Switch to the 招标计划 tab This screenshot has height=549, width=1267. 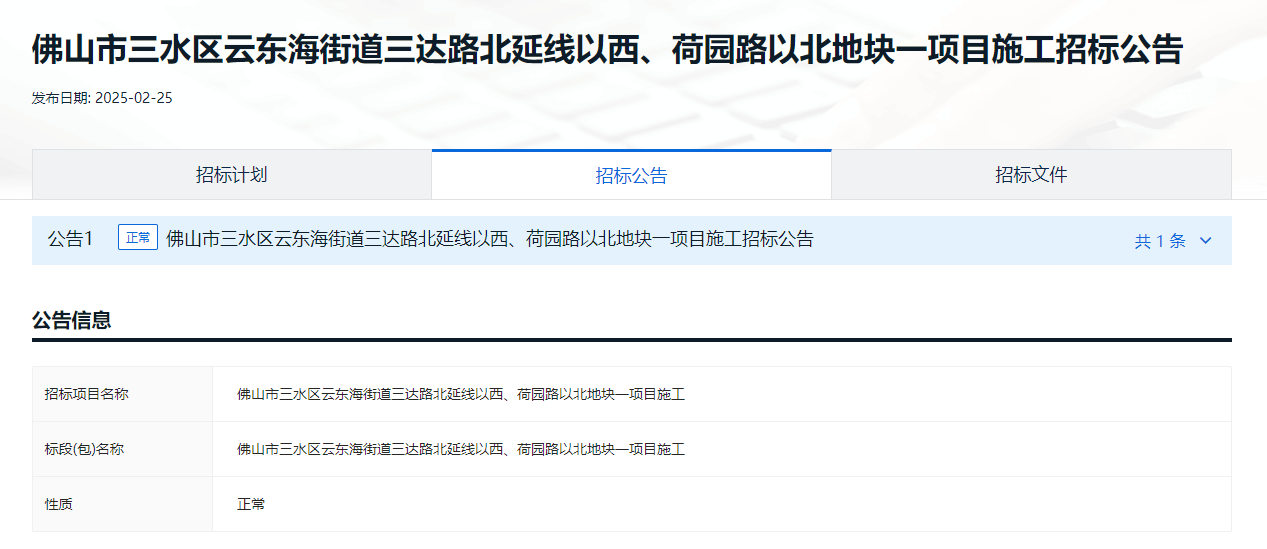tap(232, 175)
